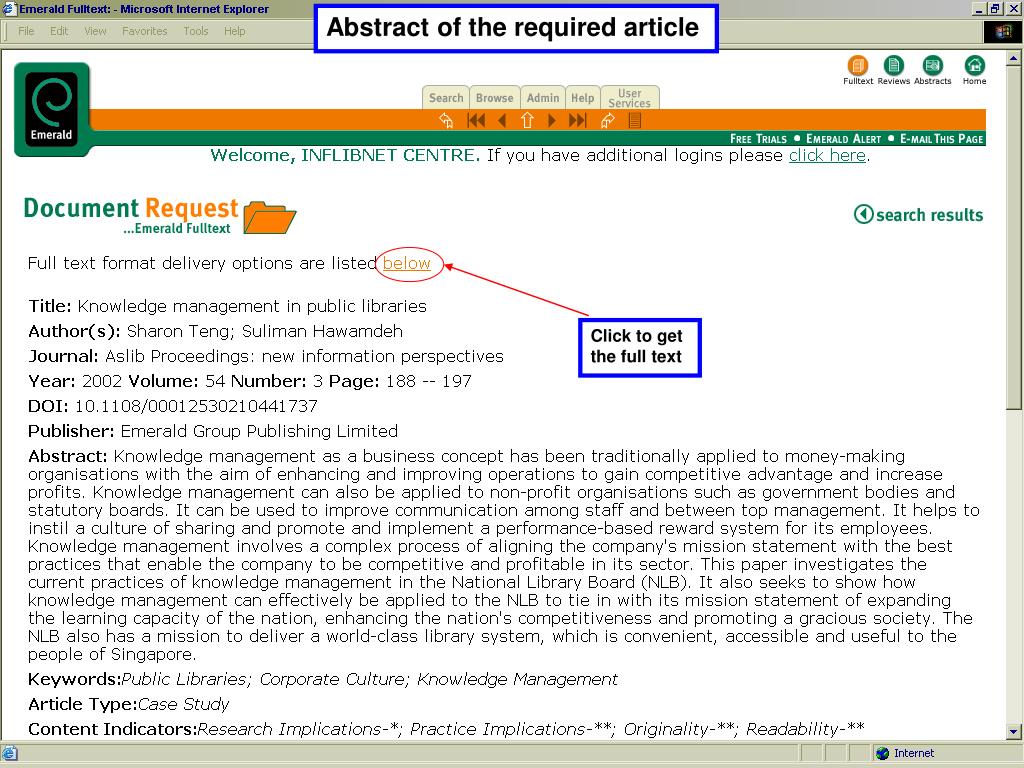Screen dimensions: 1024x768
Task: Click the Document Request folder icon
Action: point(270,217)
